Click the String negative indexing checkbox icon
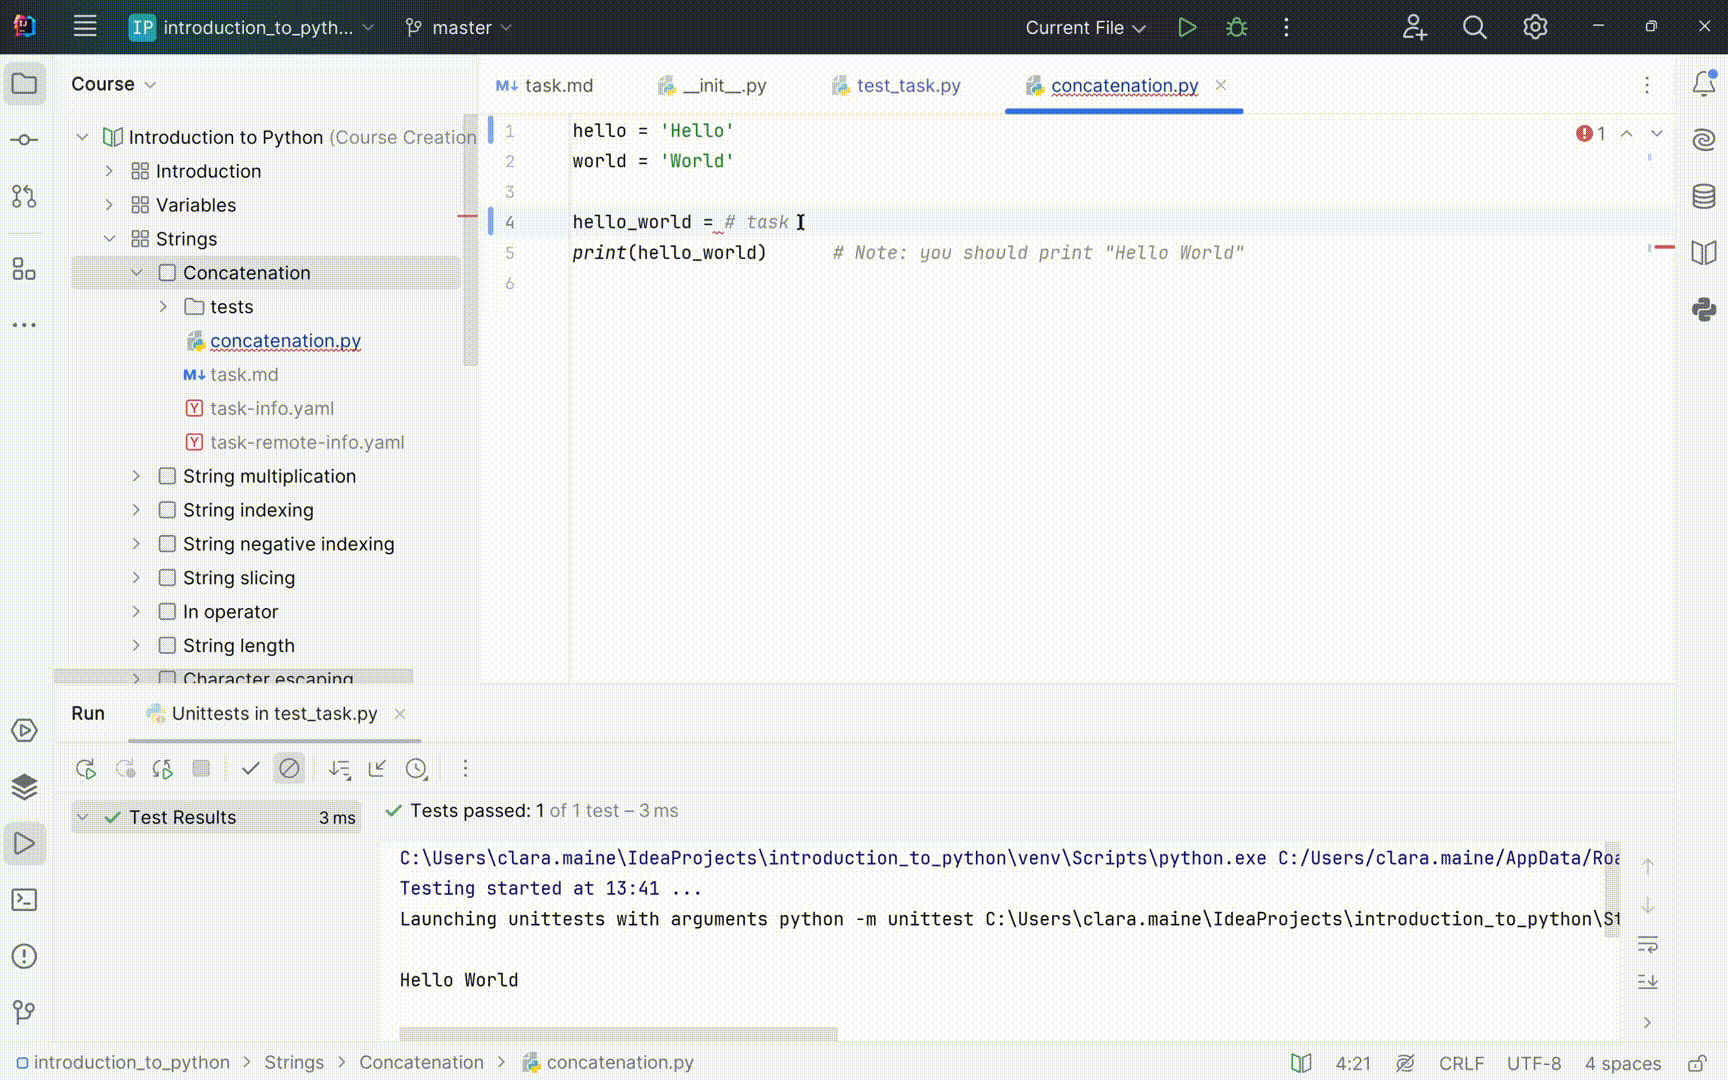Screen dimensions: 1728x1080 coord(167,544)
